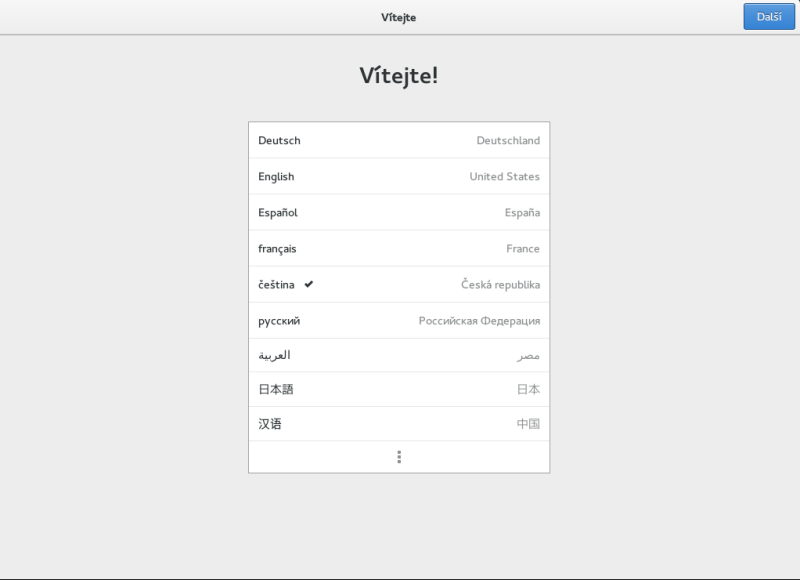Click the 中国 region label
The image size is (800, 580).
[528, 424]
